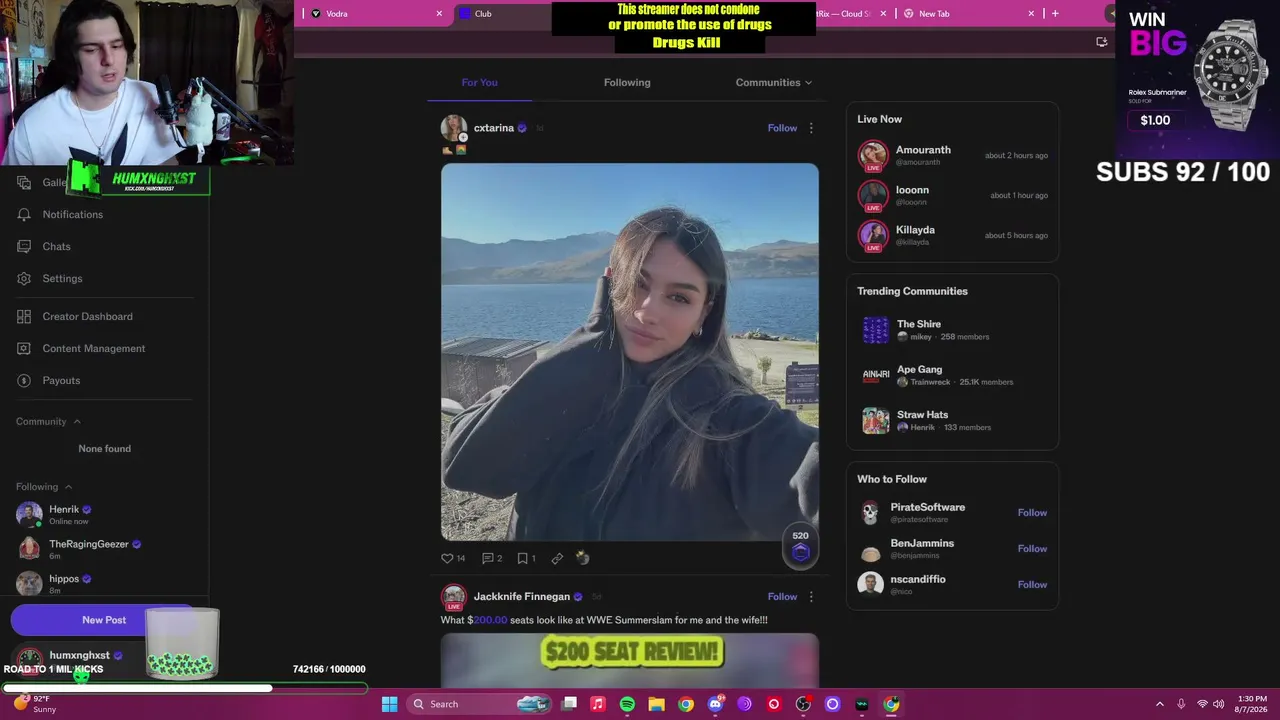Close the Vodra browser tab
The image size is (1280, 720).
pos(439,13)
